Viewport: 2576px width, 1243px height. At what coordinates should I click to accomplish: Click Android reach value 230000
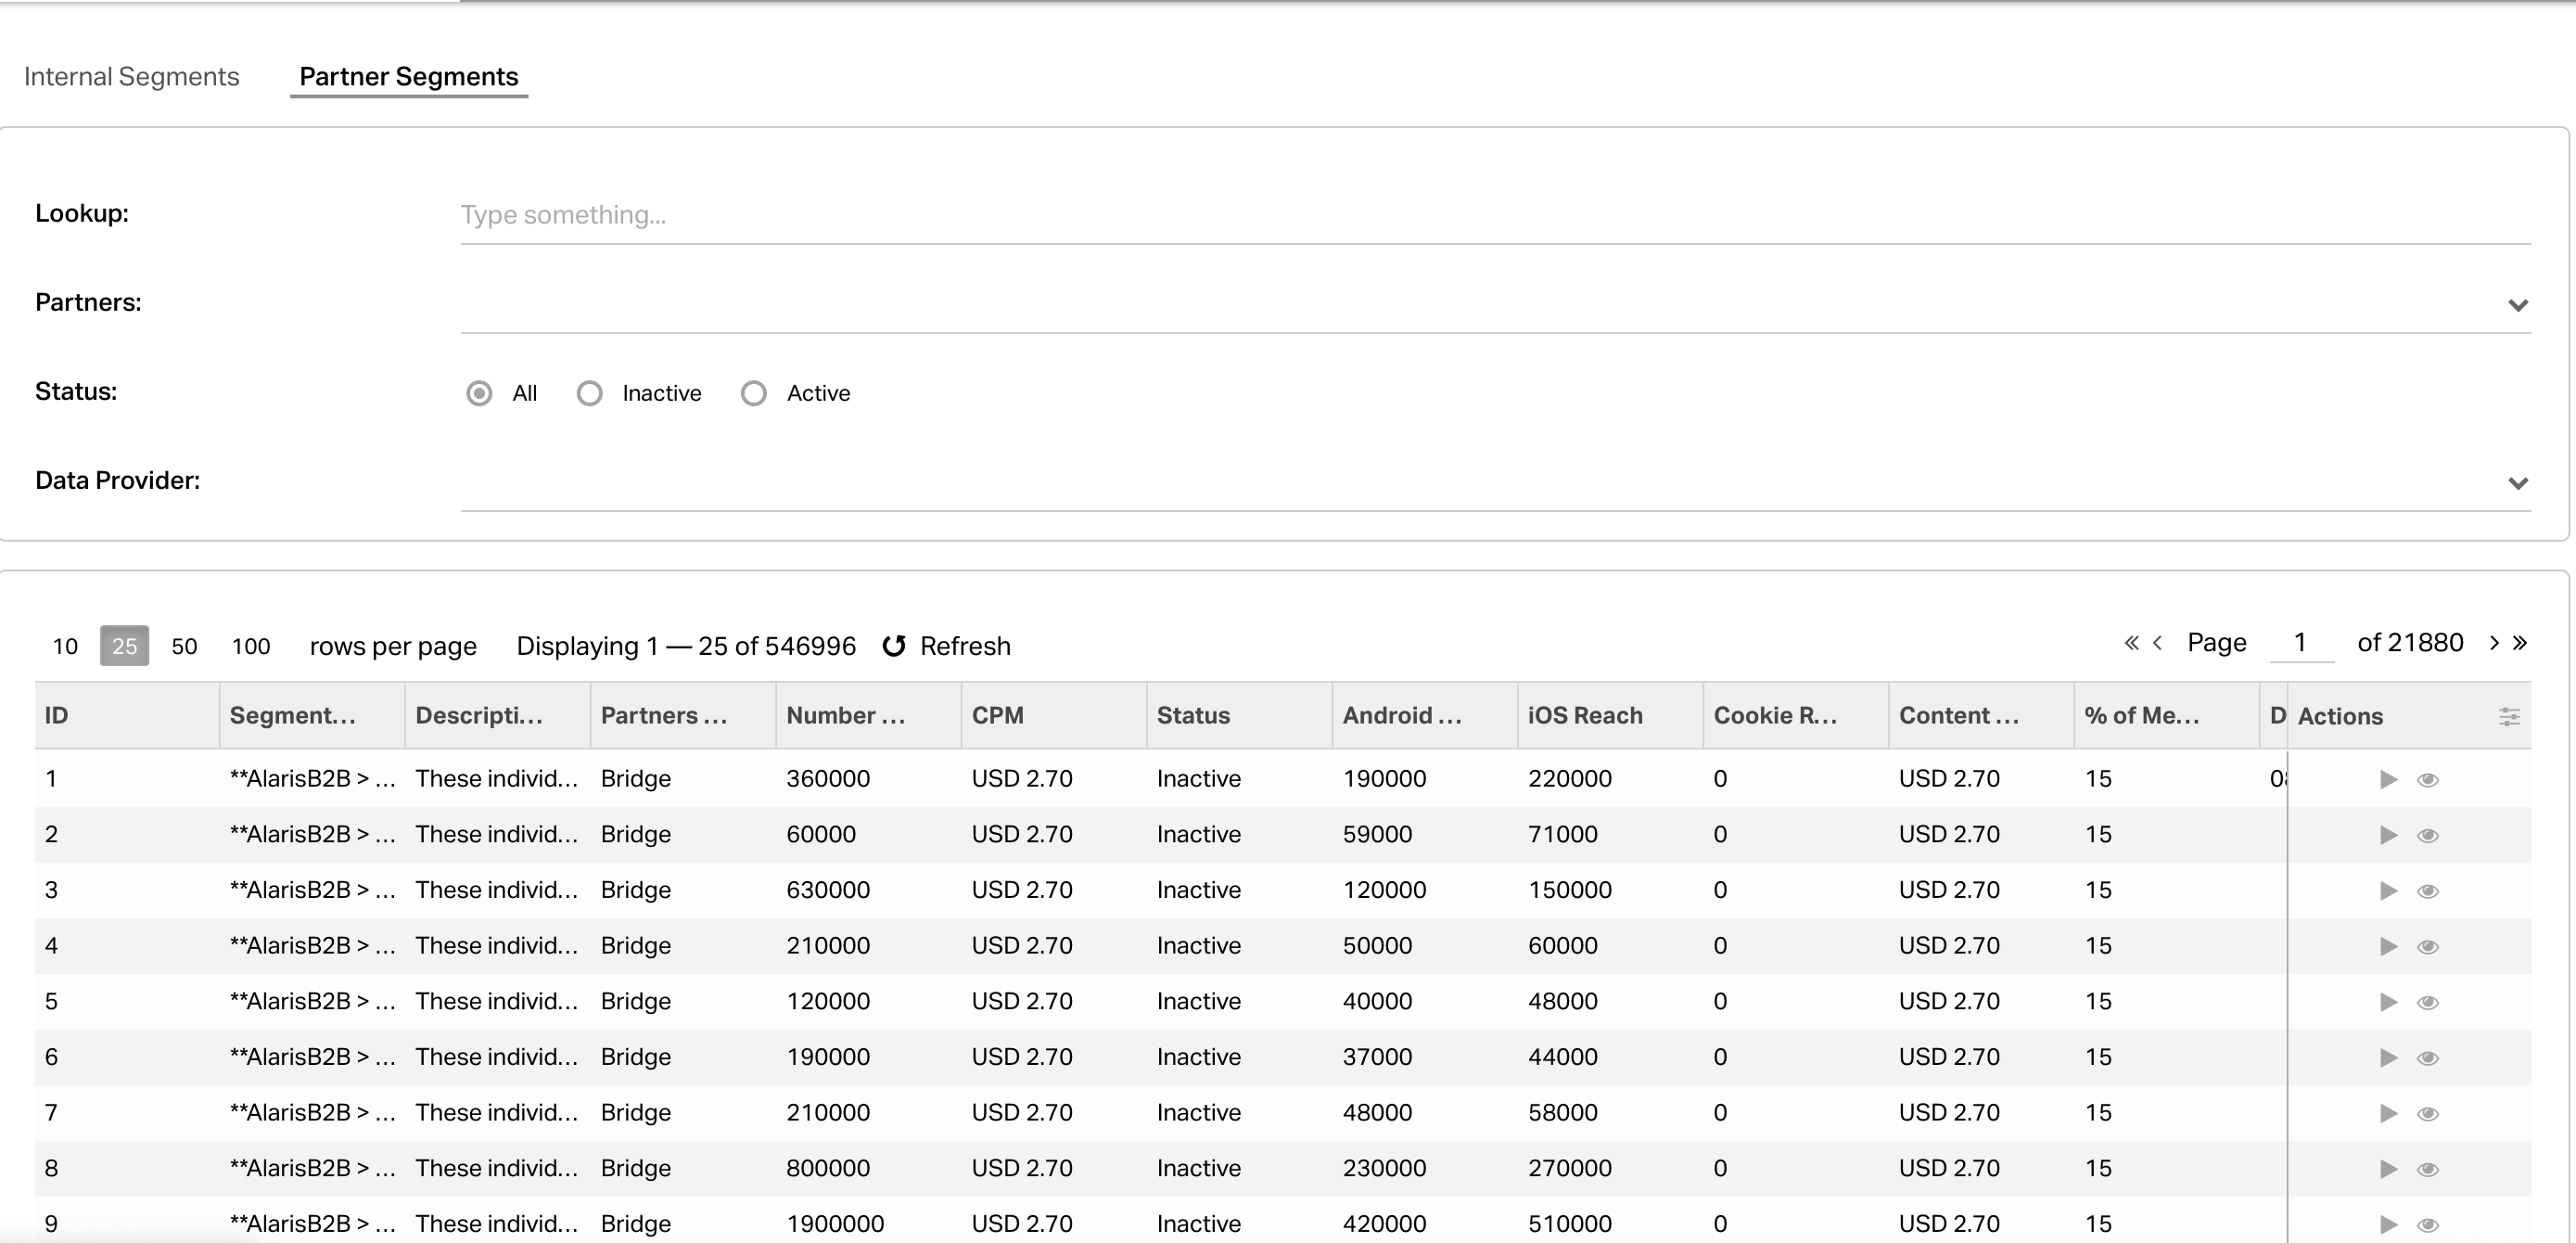click(1384, 1168)
